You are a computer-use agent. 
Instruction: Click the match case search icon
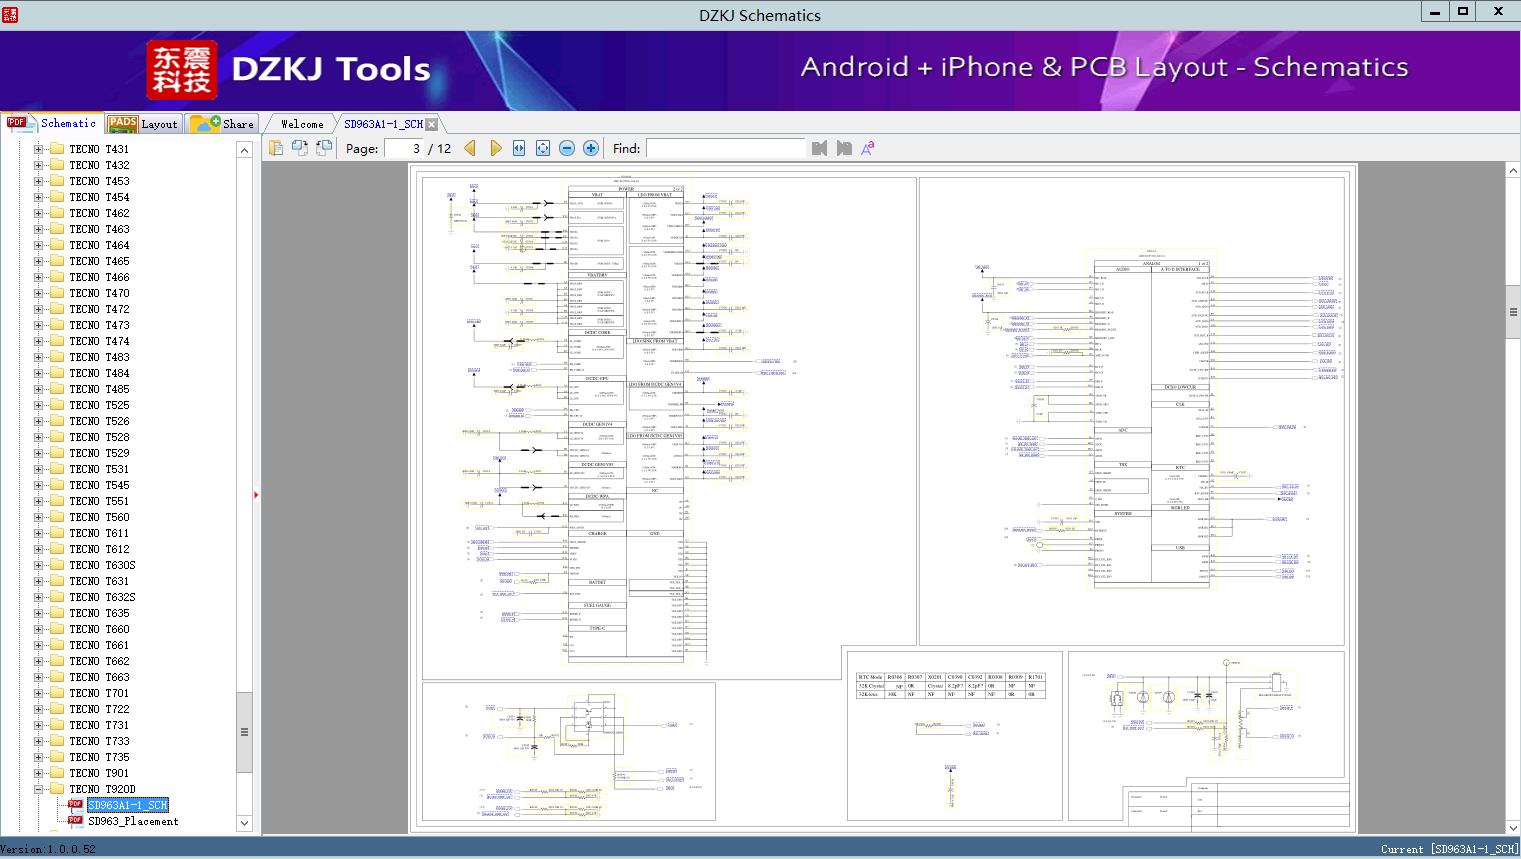coord(868,148)
